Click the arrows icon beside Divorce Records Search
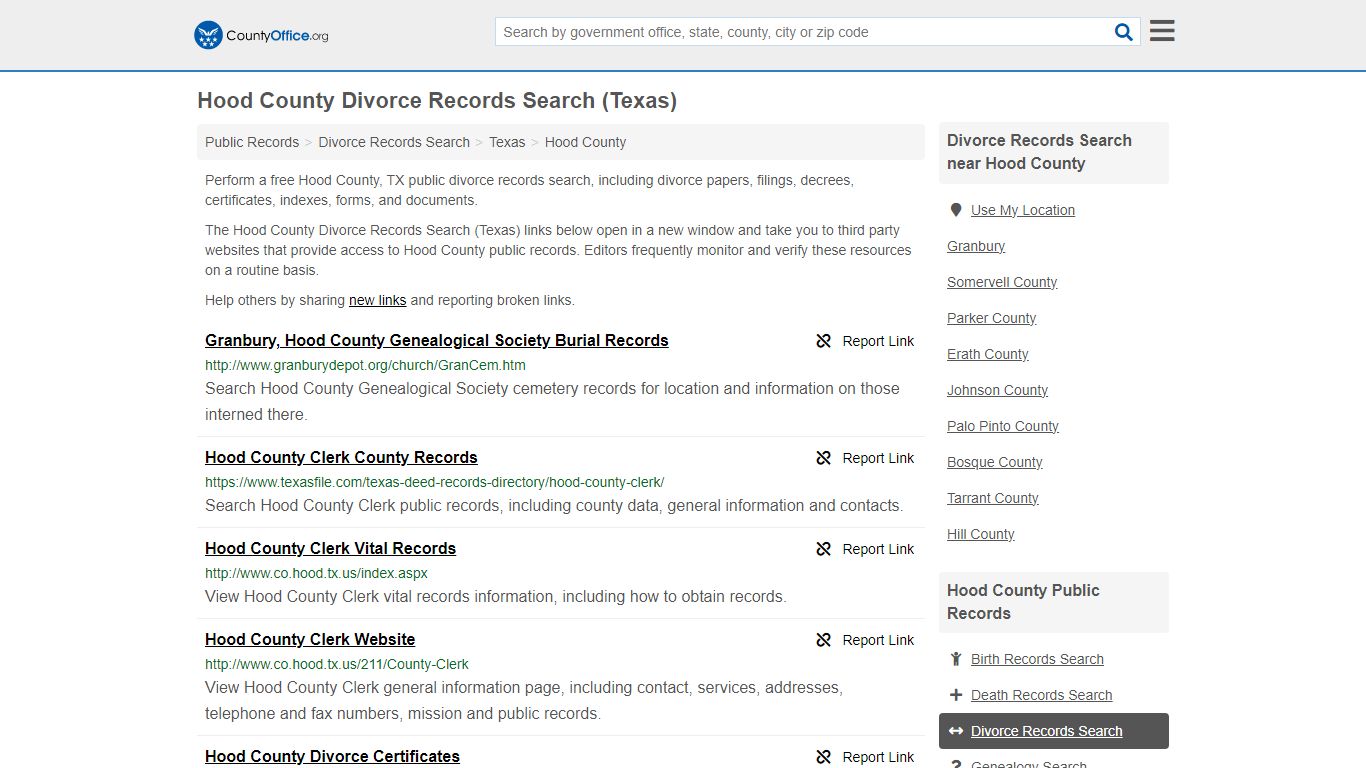The image size is (1366, 768). coord(956,731)
